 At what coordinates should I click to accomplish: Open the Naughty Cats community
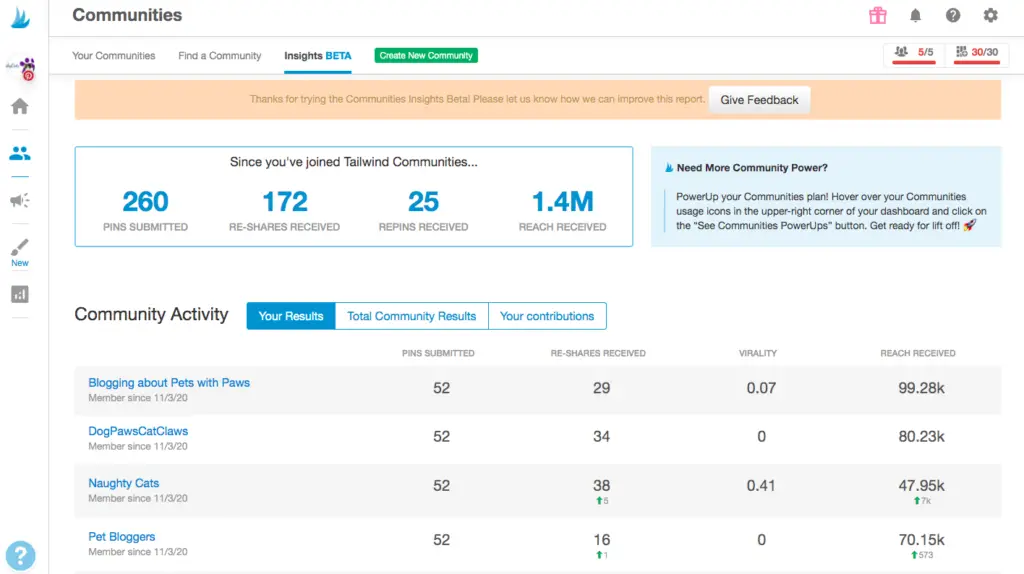[x=123, y=483]
